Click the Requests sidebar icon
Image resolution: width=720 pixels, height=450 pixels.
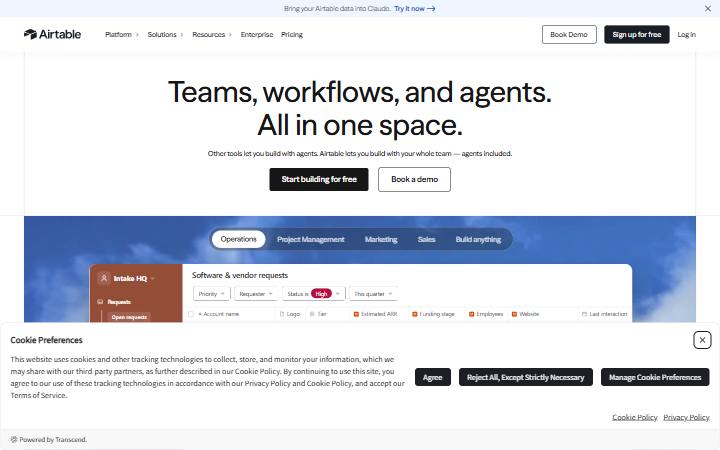(x=100, y=302)
